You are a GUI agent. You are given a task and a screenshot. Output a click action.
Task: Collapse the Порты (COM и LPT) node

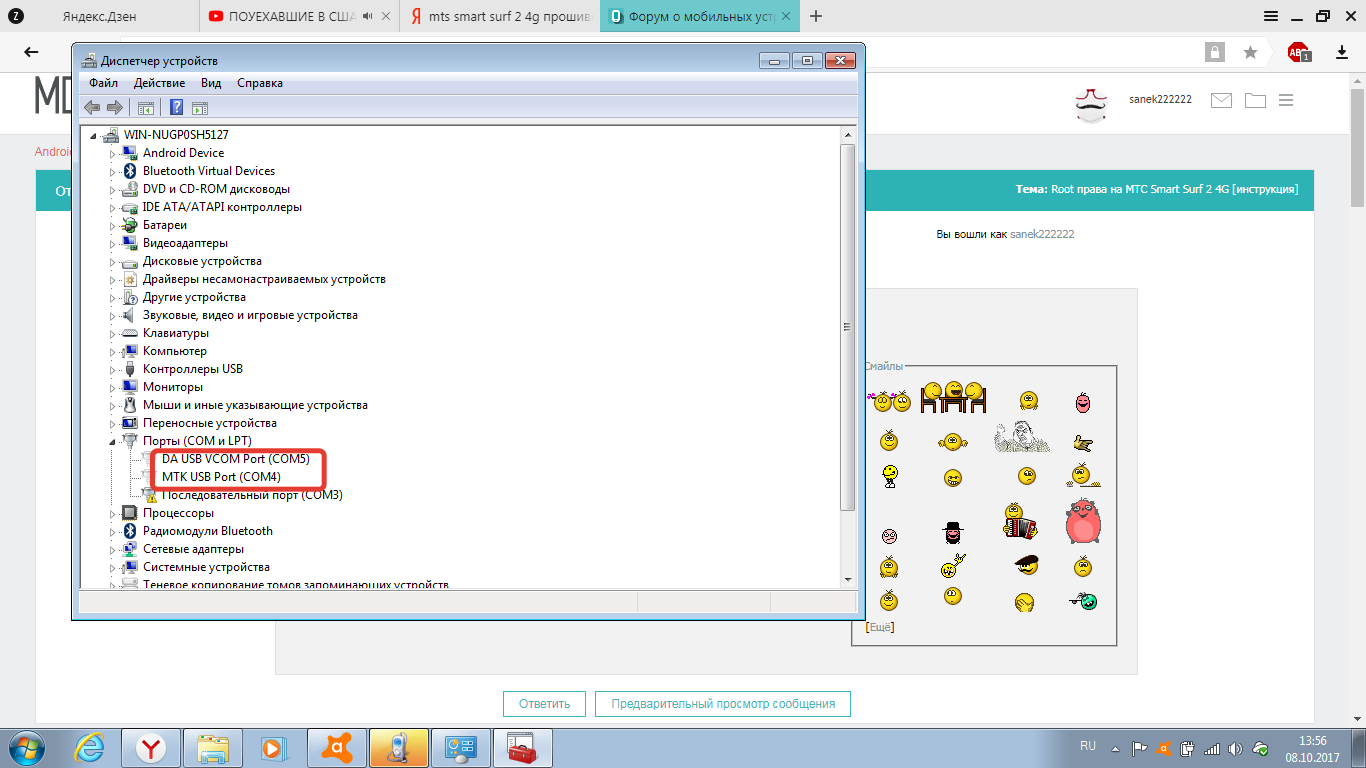[x=113, y=441]
